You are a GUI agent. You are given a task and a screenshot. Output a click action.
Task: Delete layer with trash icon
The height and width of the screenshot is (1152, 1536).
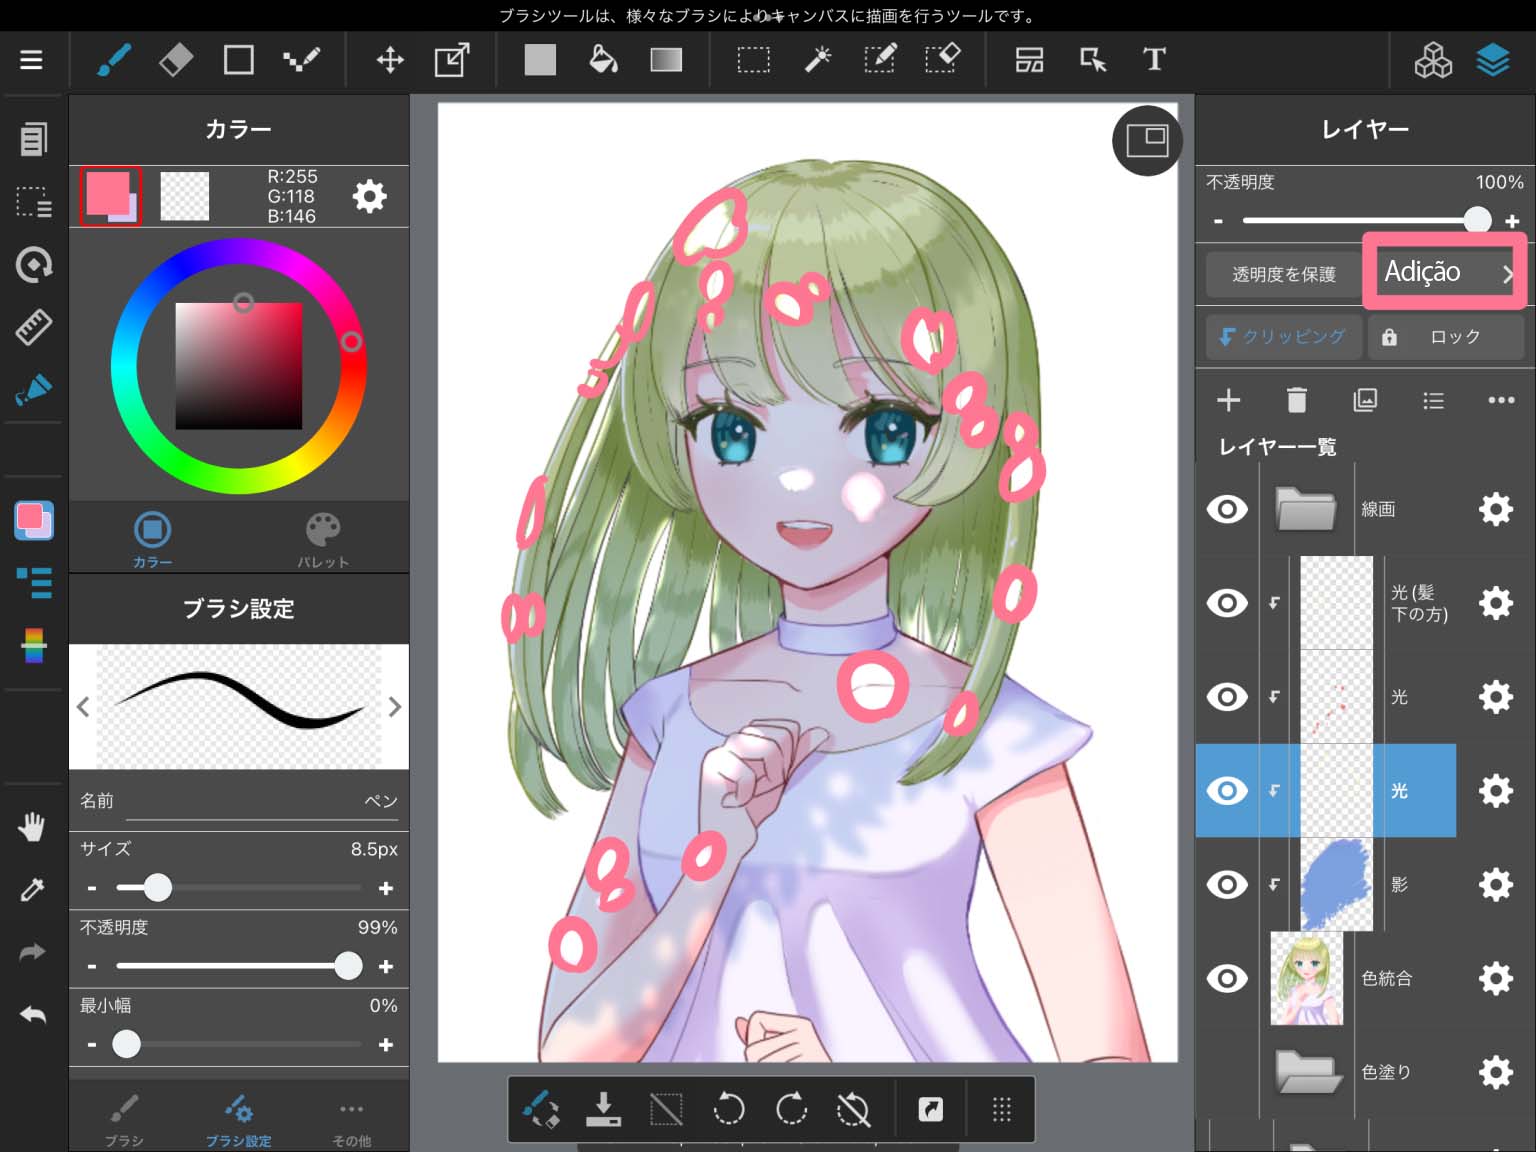point(1297,400)
